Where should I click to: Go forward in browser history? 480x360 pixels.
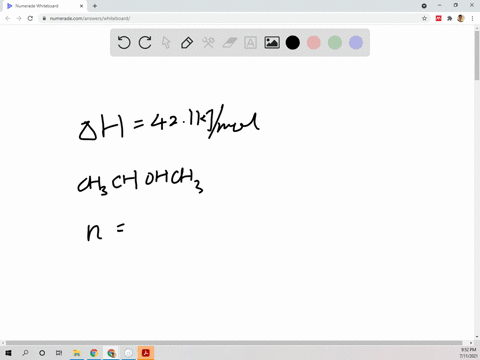[x=19, y=18]
